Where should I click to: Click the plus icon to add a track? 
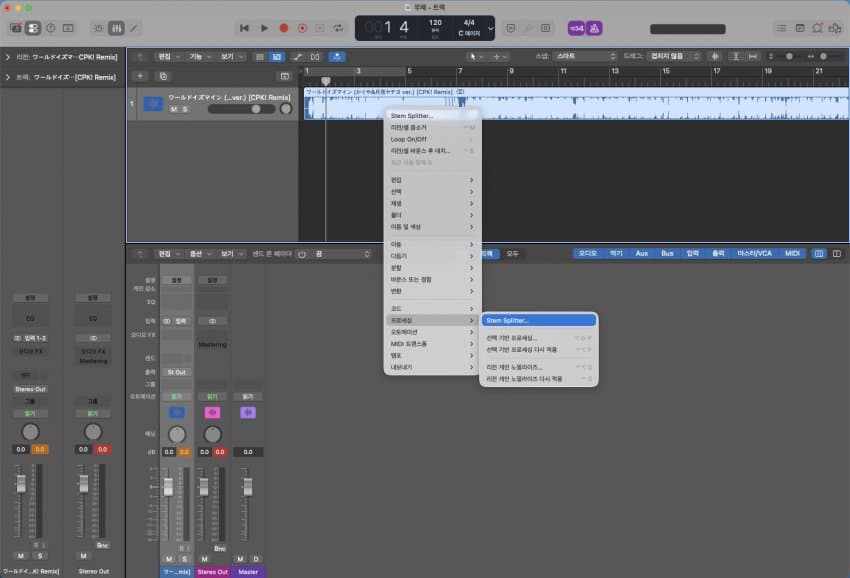pyautogui.click(x=140, y=76)
